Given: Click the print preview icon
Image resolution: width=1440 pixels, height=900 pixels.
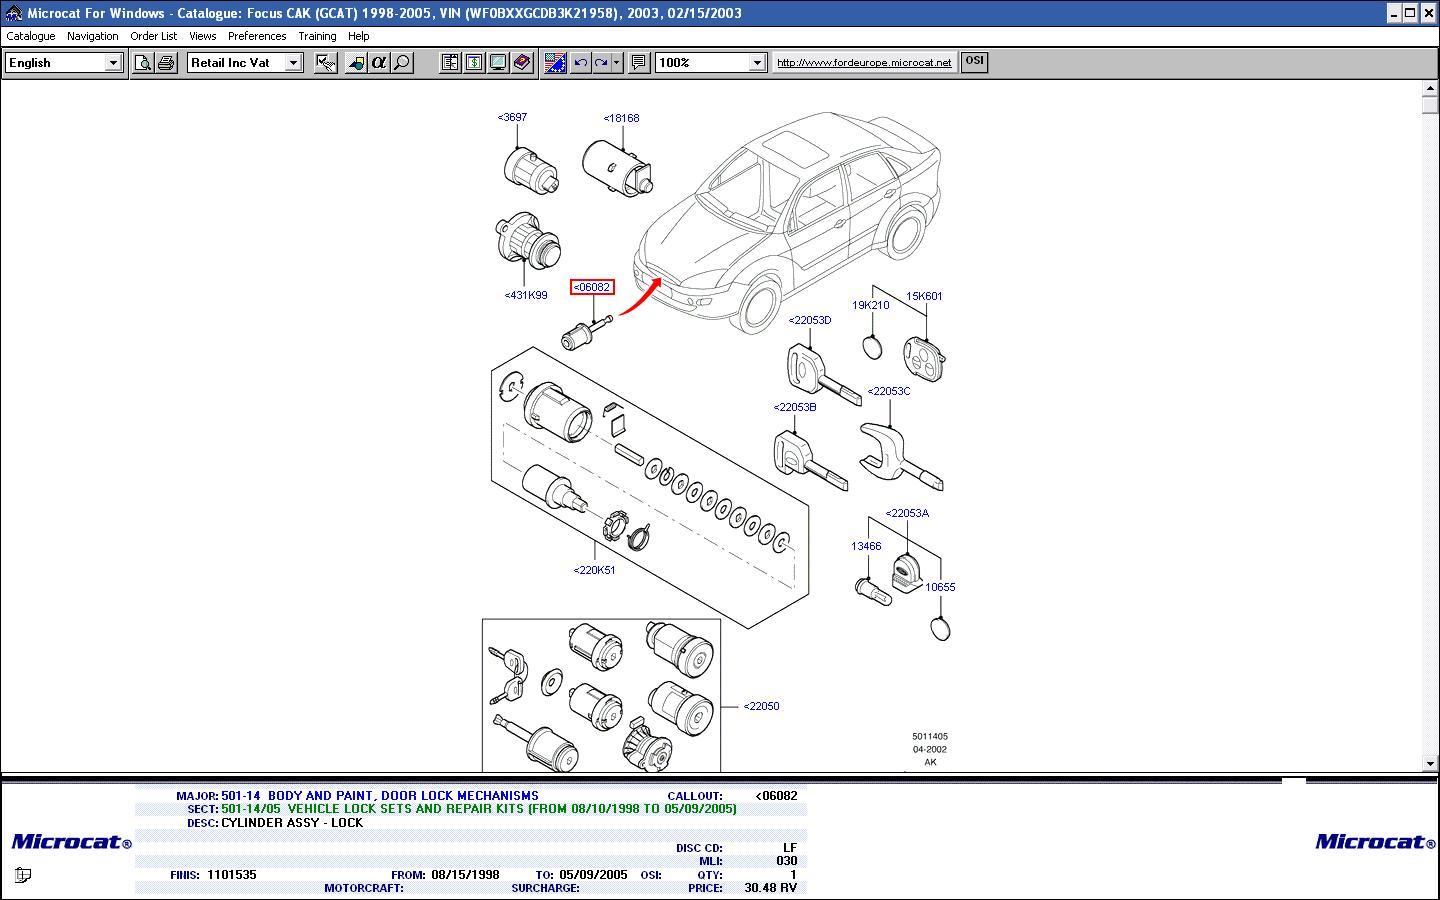Looking at the screenshot, I should pos(143,63).
